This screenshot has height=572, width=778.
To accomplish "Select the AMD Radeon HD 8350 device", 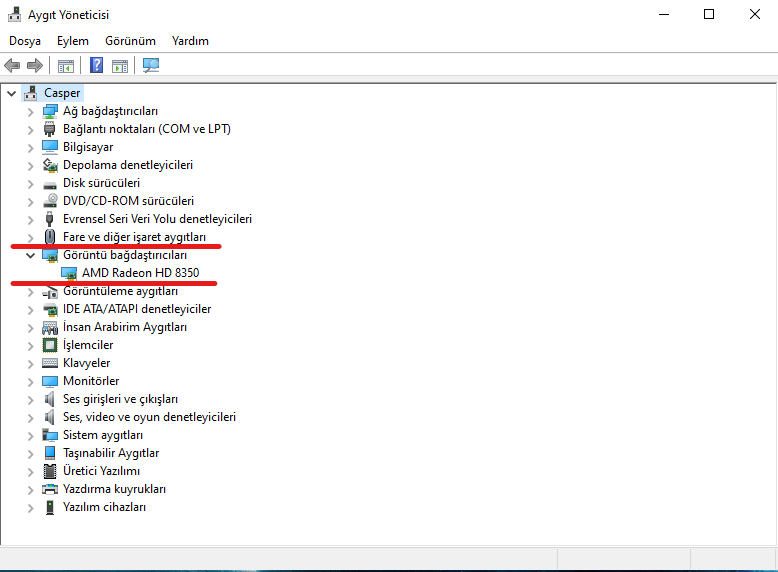I will [140, 273].
